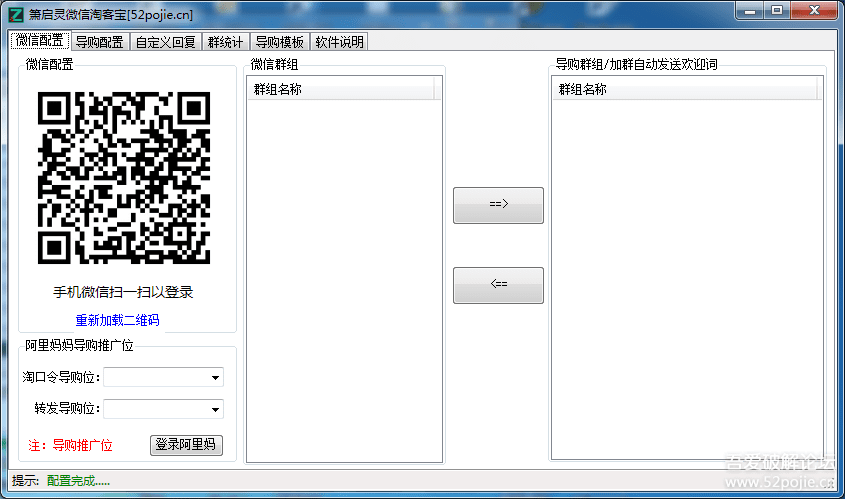Click inside the empty 导购群组 list area
The image size is (845, 499).
687,279
